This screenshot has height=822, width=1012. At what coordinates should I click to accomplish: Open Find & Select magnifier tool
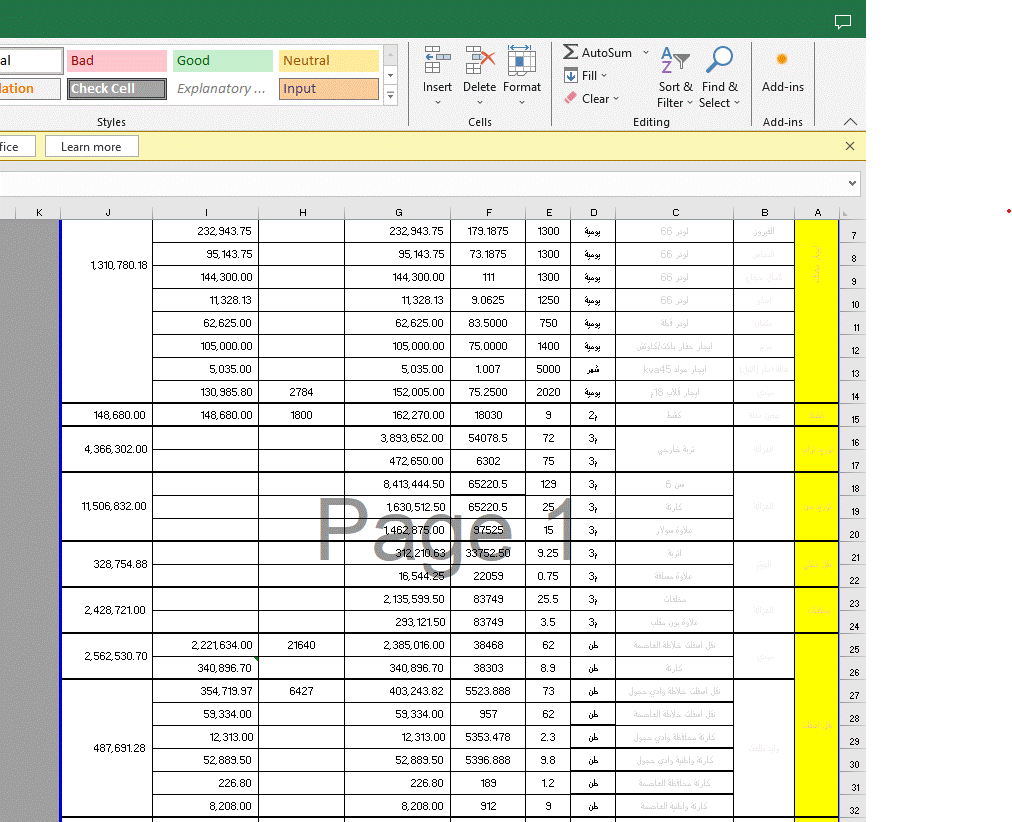pos(719,76)
